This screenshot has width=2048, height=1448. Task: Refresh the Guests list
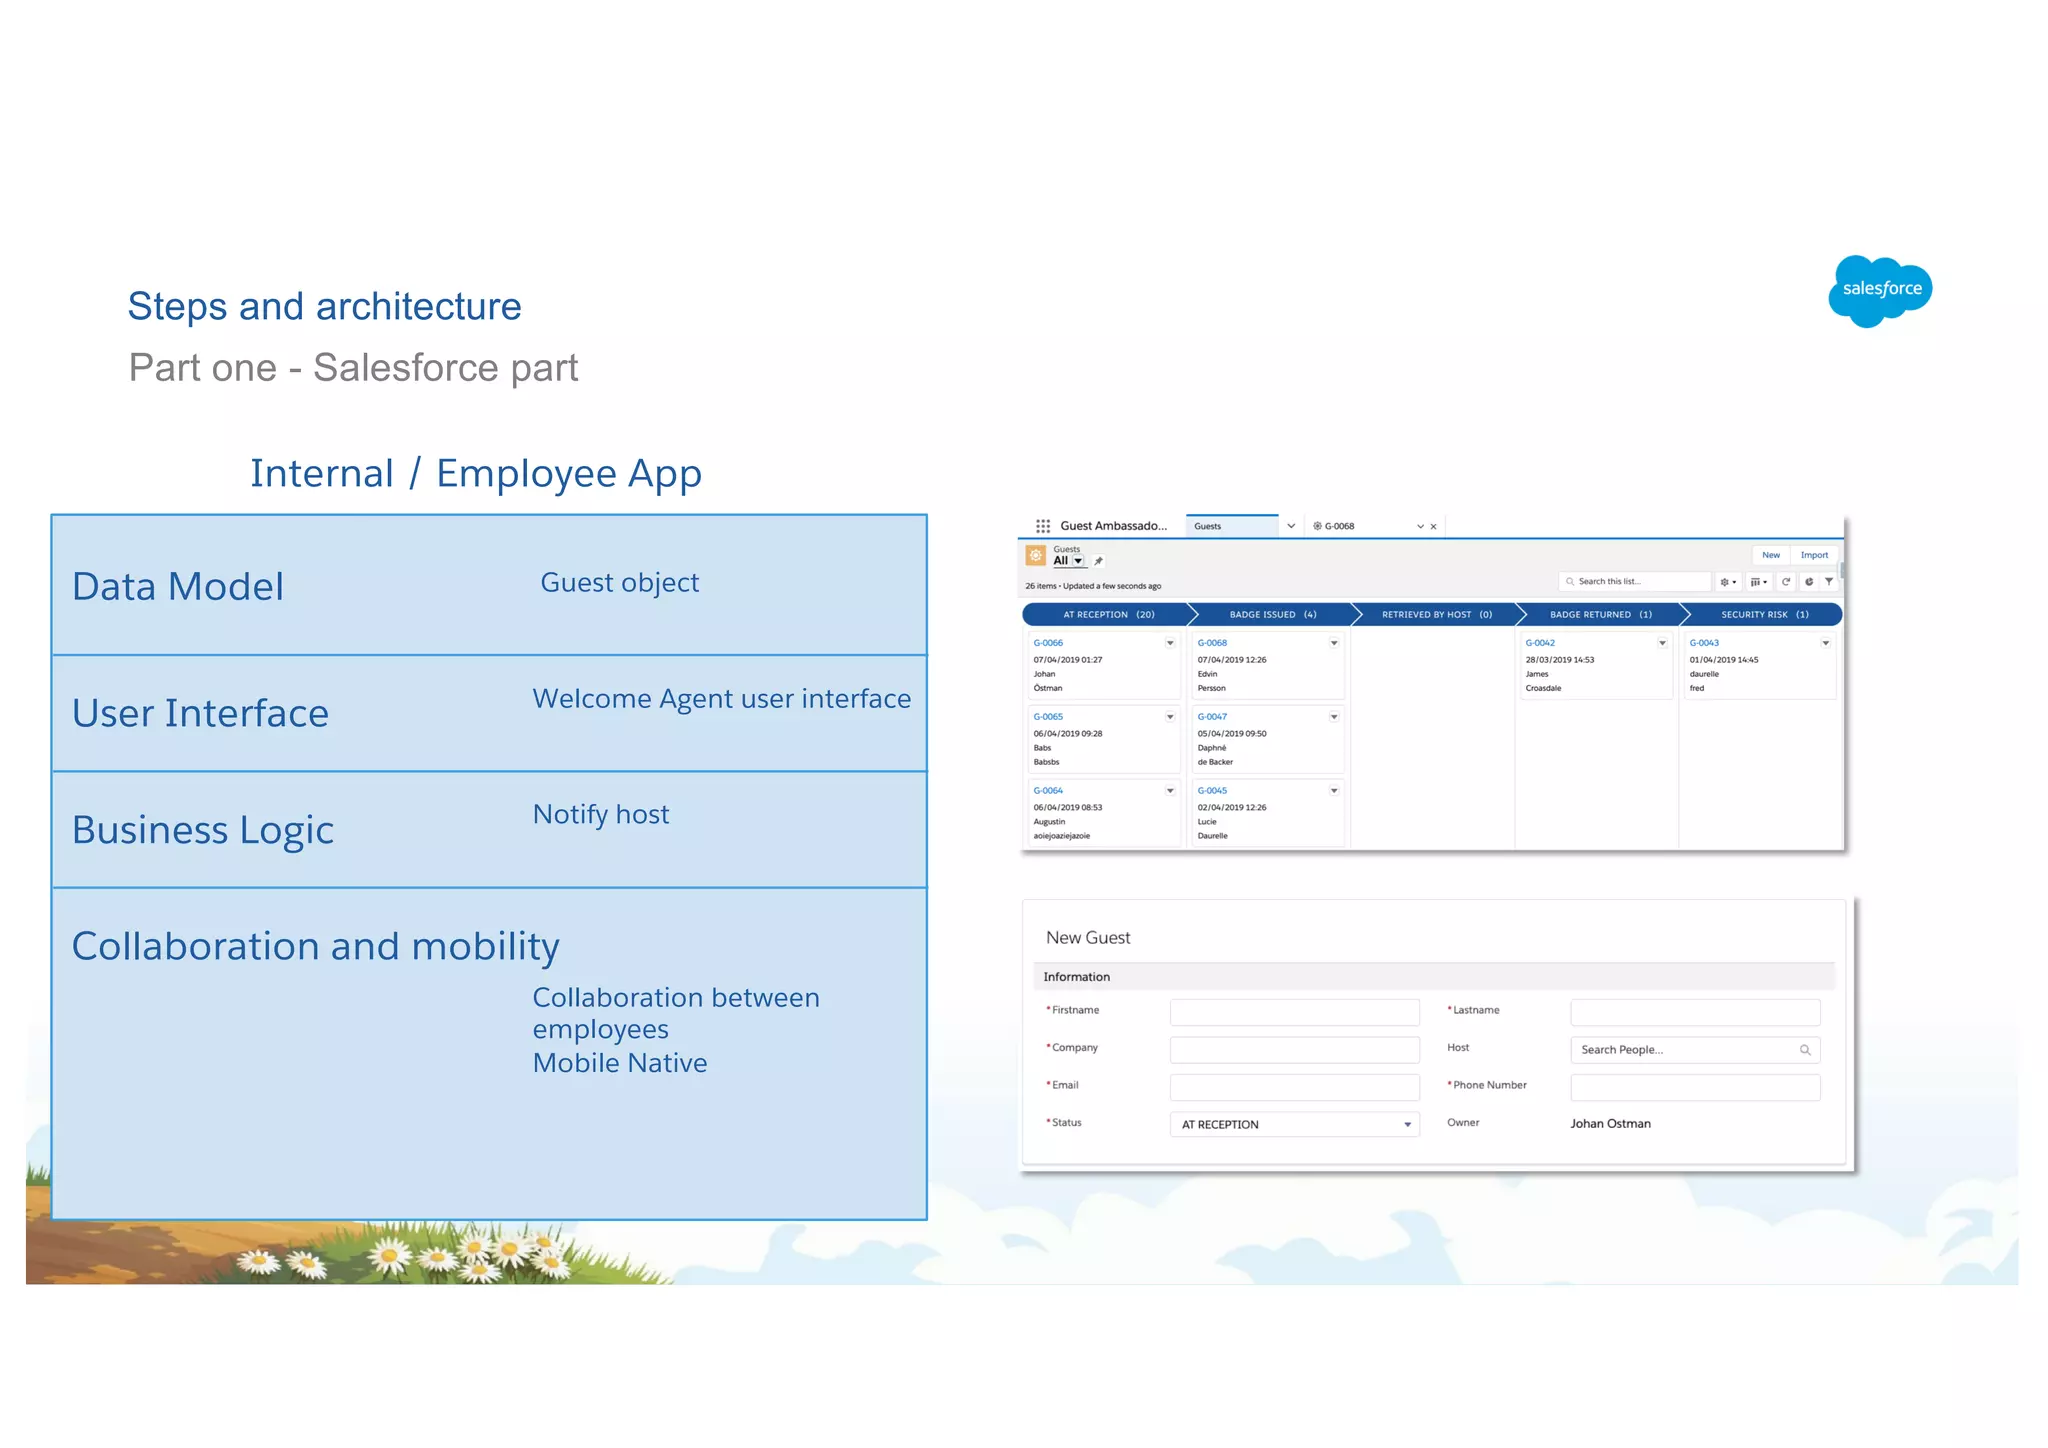[x=1786, y=582]
